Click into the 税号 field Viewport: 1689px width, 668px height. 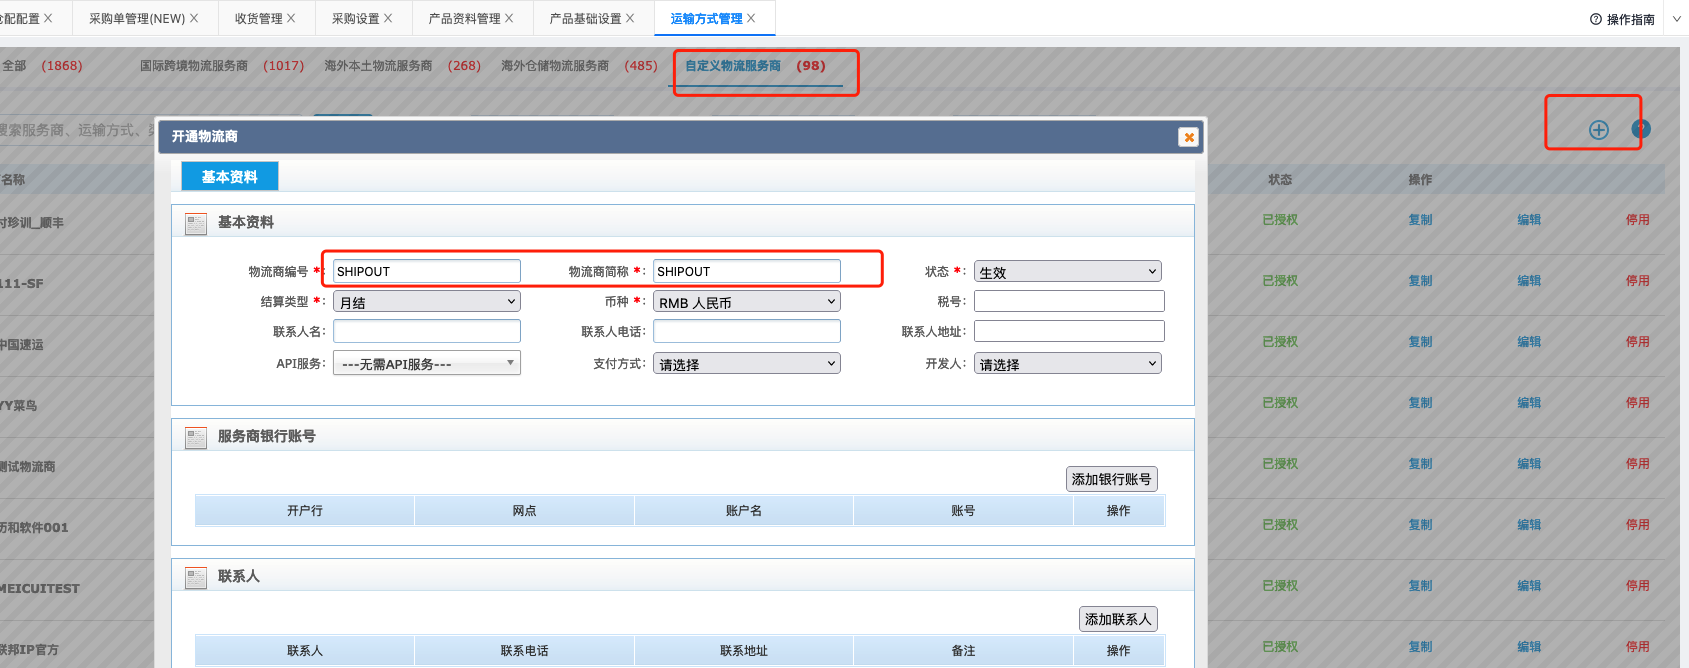1069,301
